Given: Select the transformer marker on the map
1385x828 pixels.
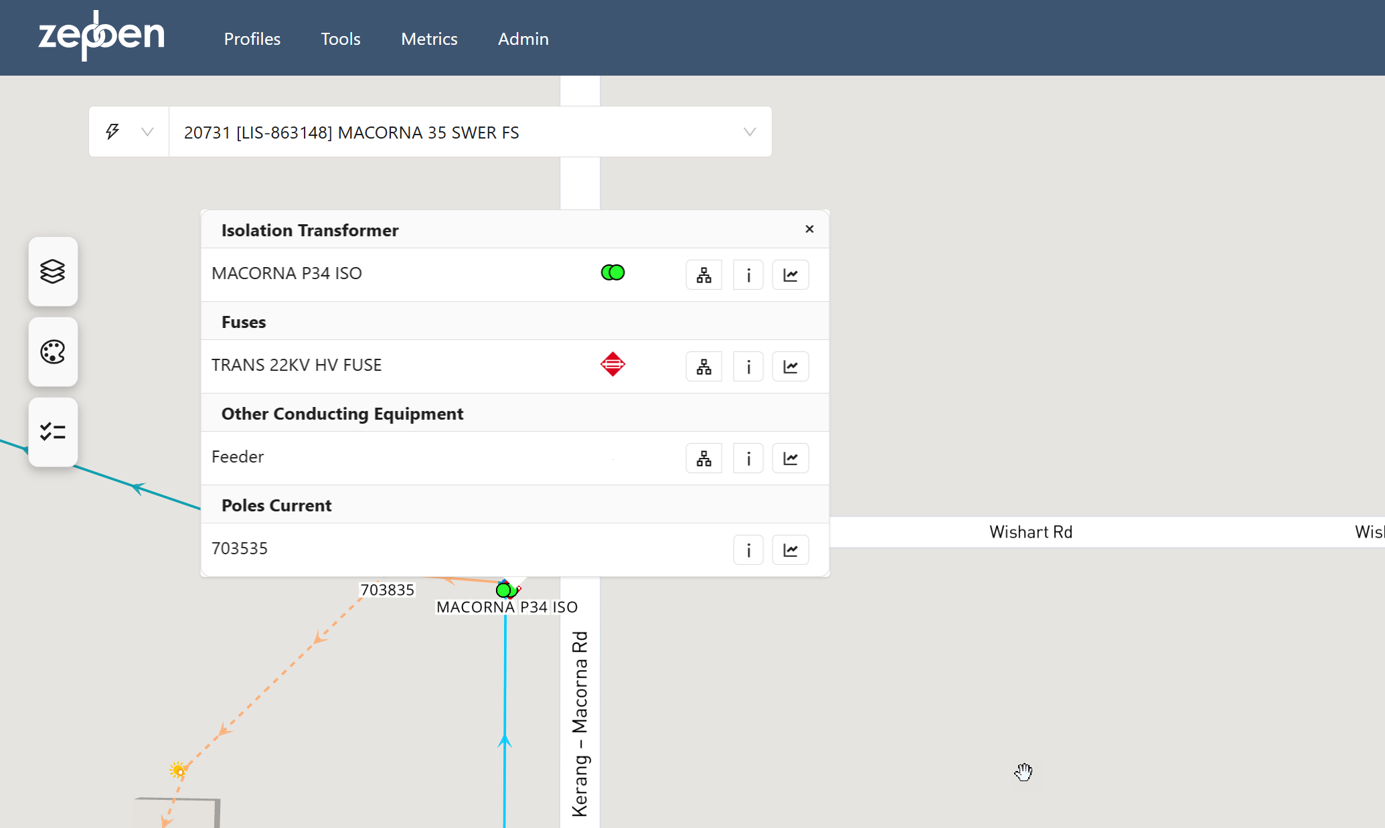Looking at the screenshot, I should click(505, 590).
